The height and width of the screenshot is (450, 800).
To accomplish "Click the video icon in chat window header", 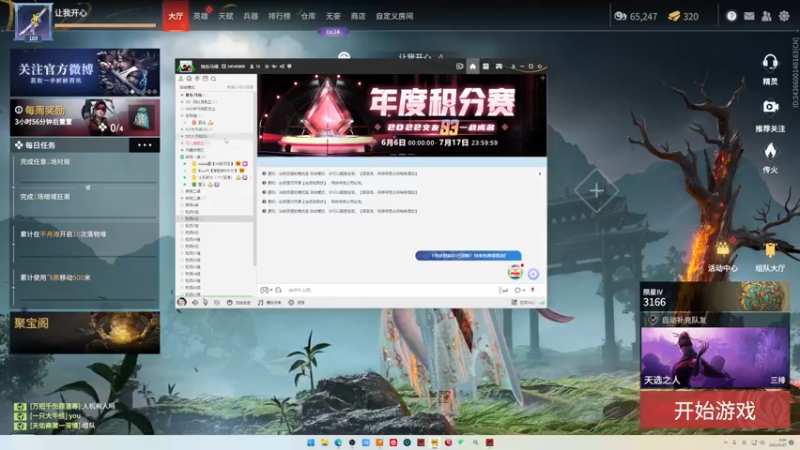I will point(459,66).
